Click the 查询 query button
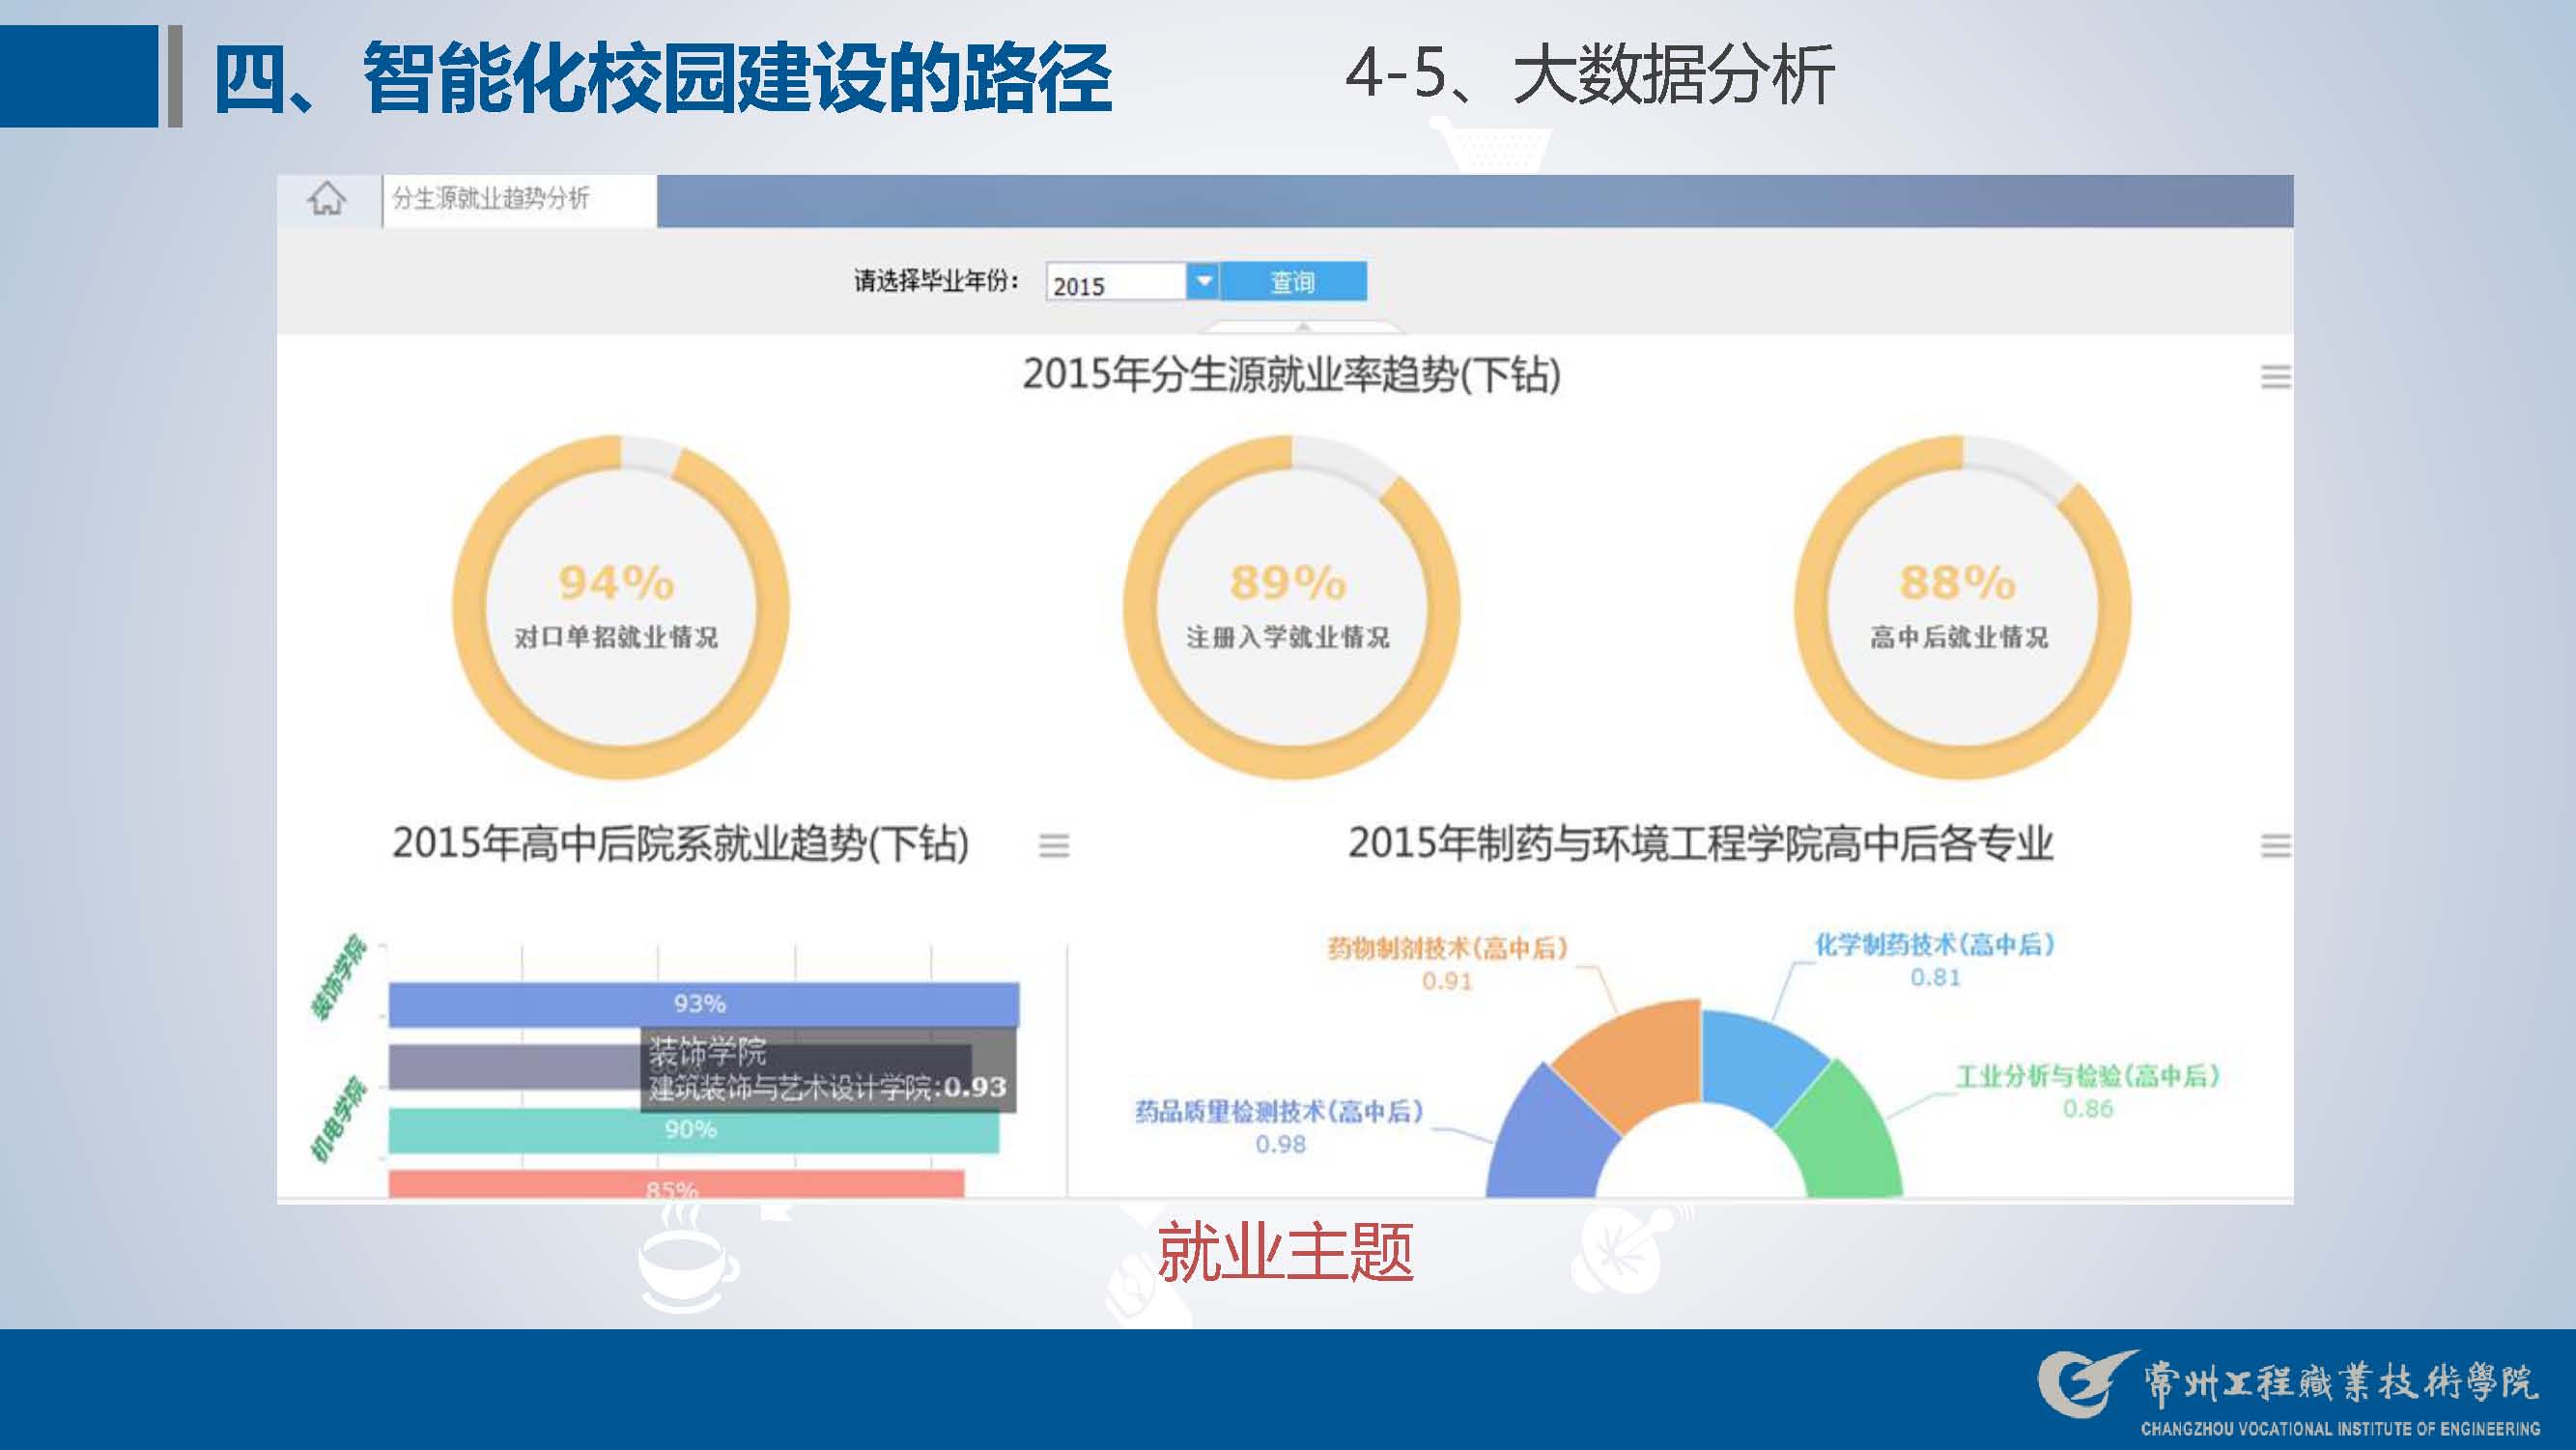Screen dimensions: 2576x1450 pos(1293,282)
